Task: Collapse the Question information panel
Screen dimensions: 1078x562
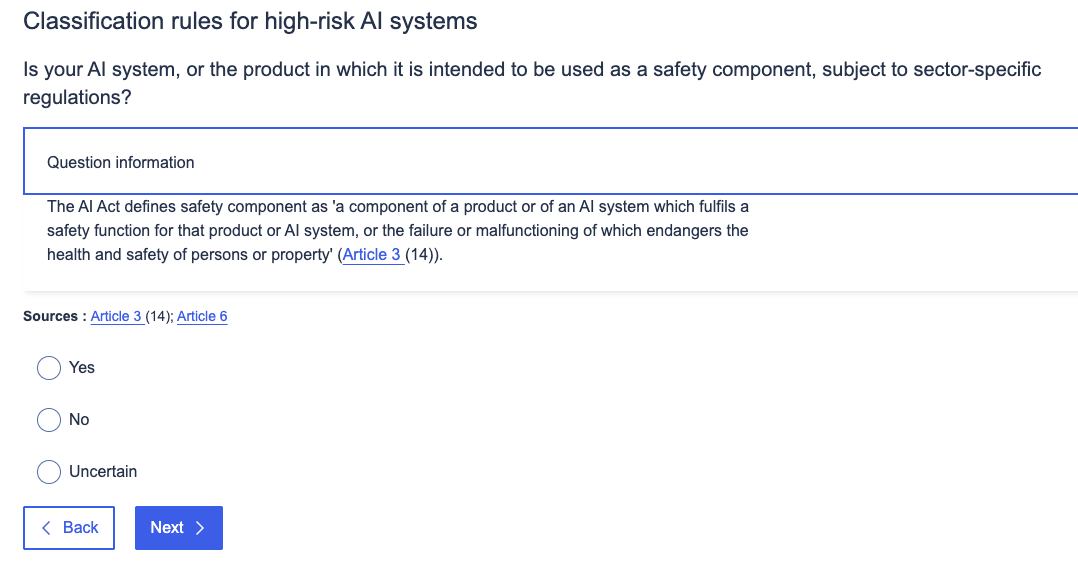Action: point(550,162)
